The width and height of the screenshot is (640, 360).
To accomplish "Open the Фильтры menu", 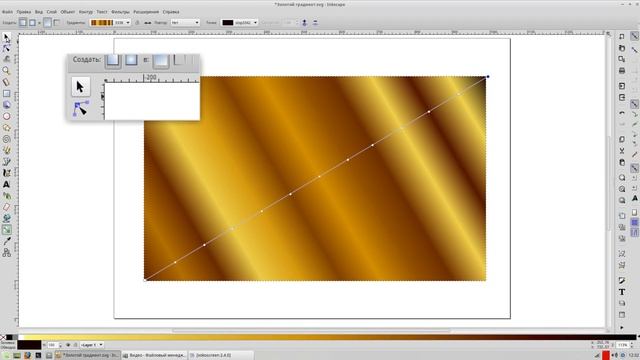I will coord(120,12).
